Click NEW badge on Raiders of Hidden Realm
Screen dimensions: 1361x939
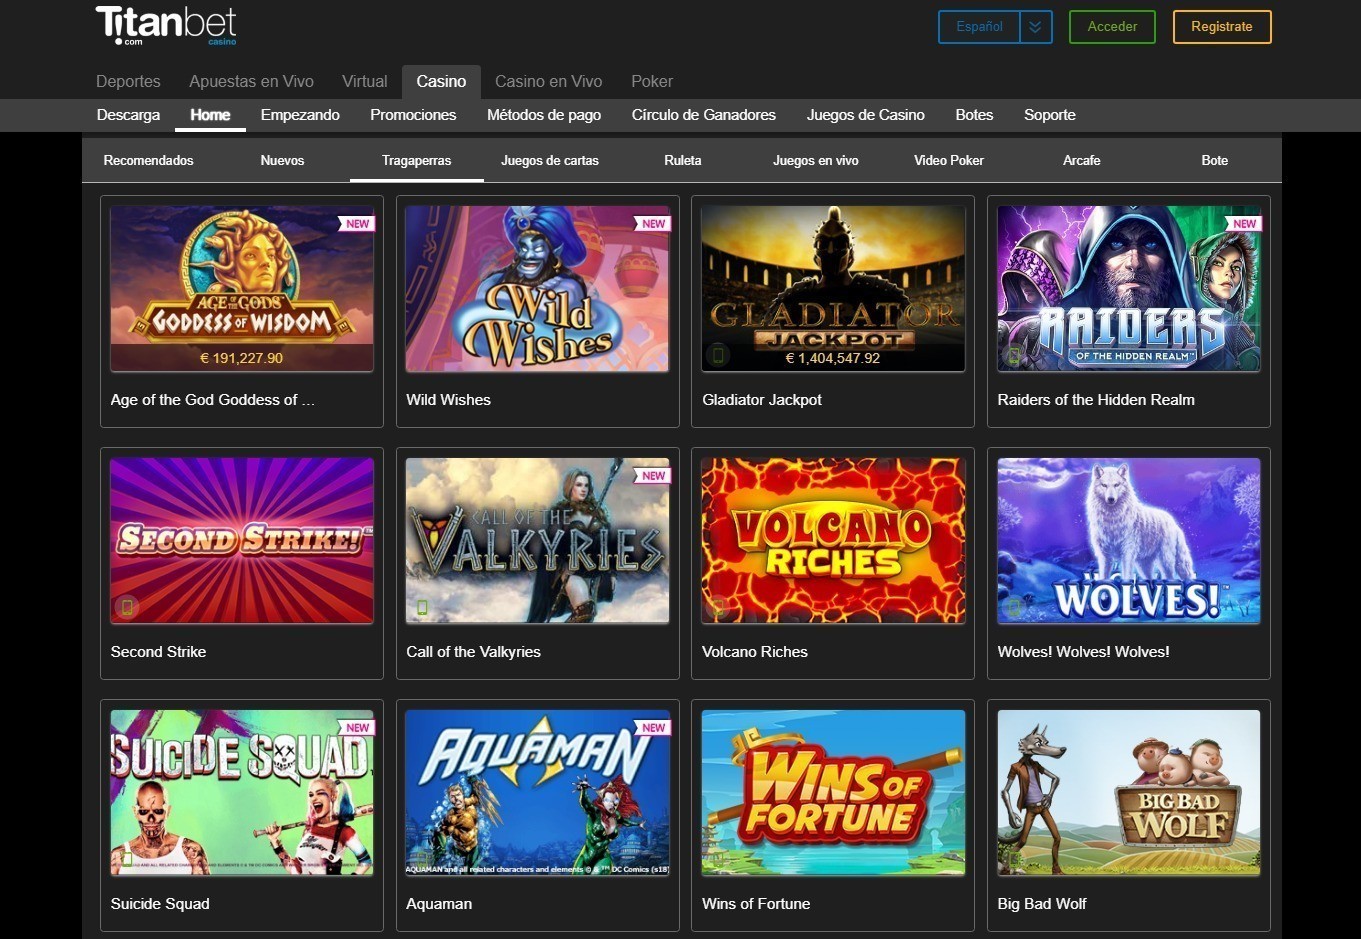(x=1244, y=224)
